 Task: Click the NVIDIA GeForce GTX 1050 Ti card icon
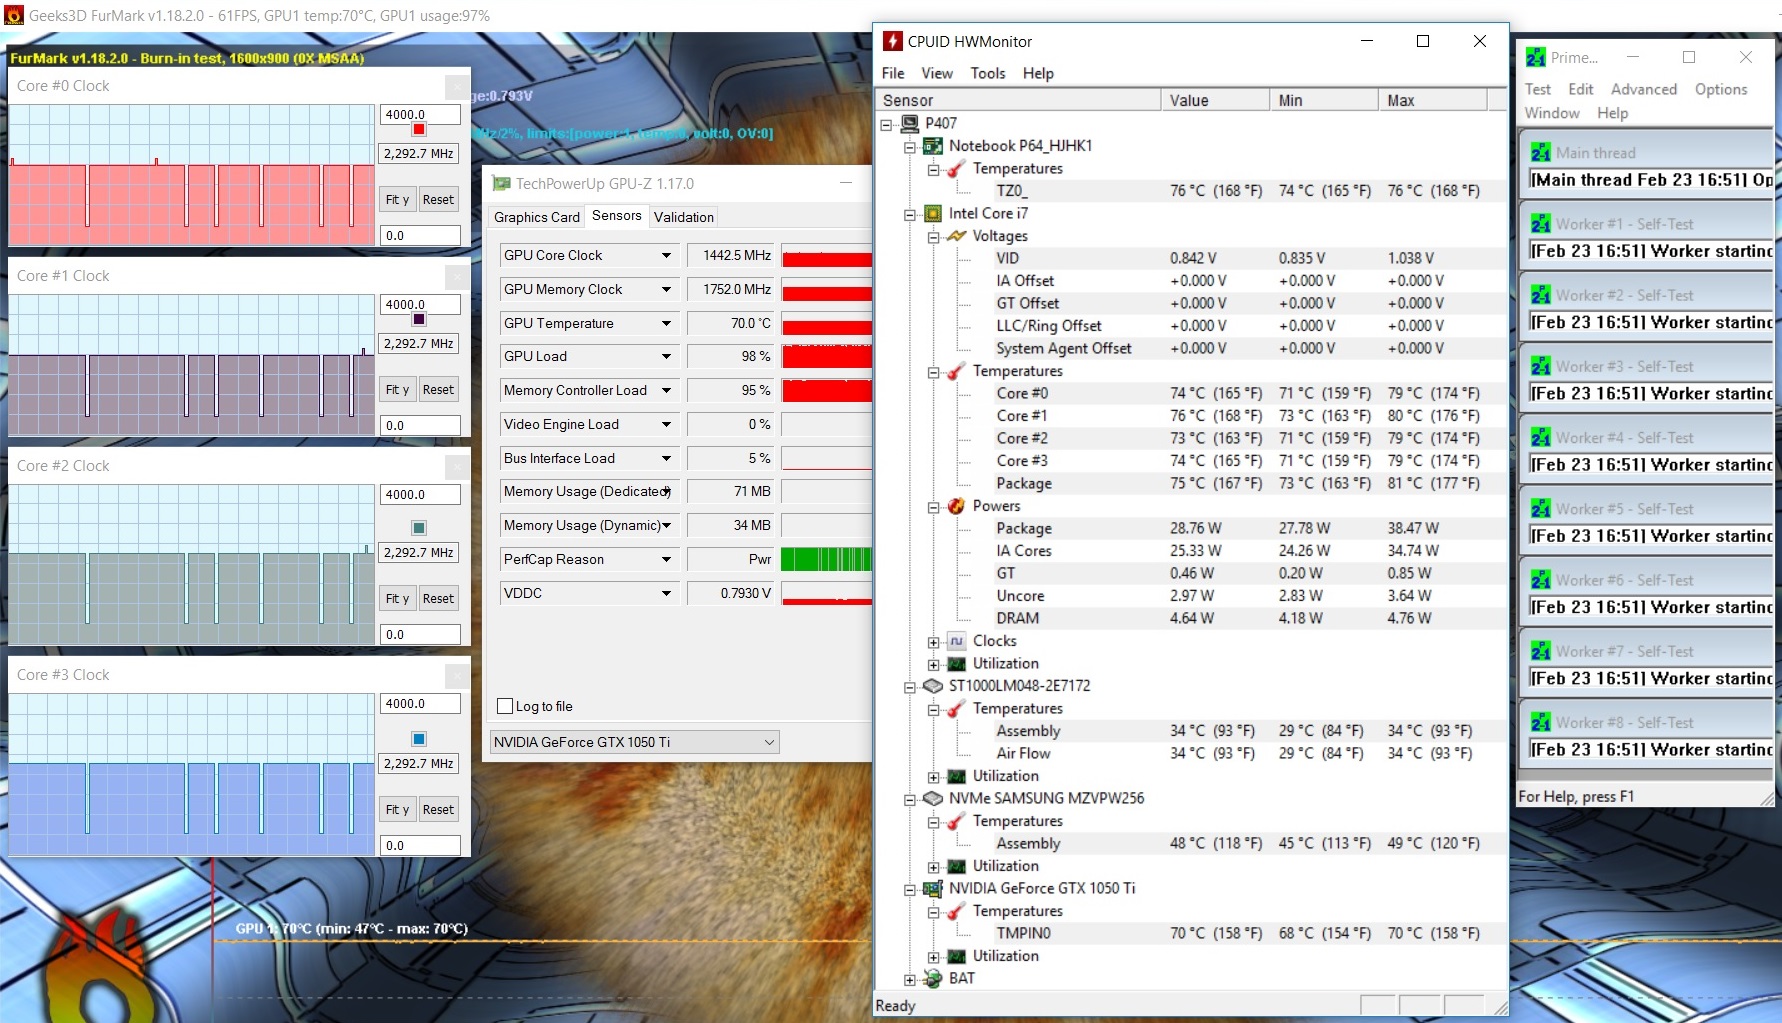pos(933,888)
